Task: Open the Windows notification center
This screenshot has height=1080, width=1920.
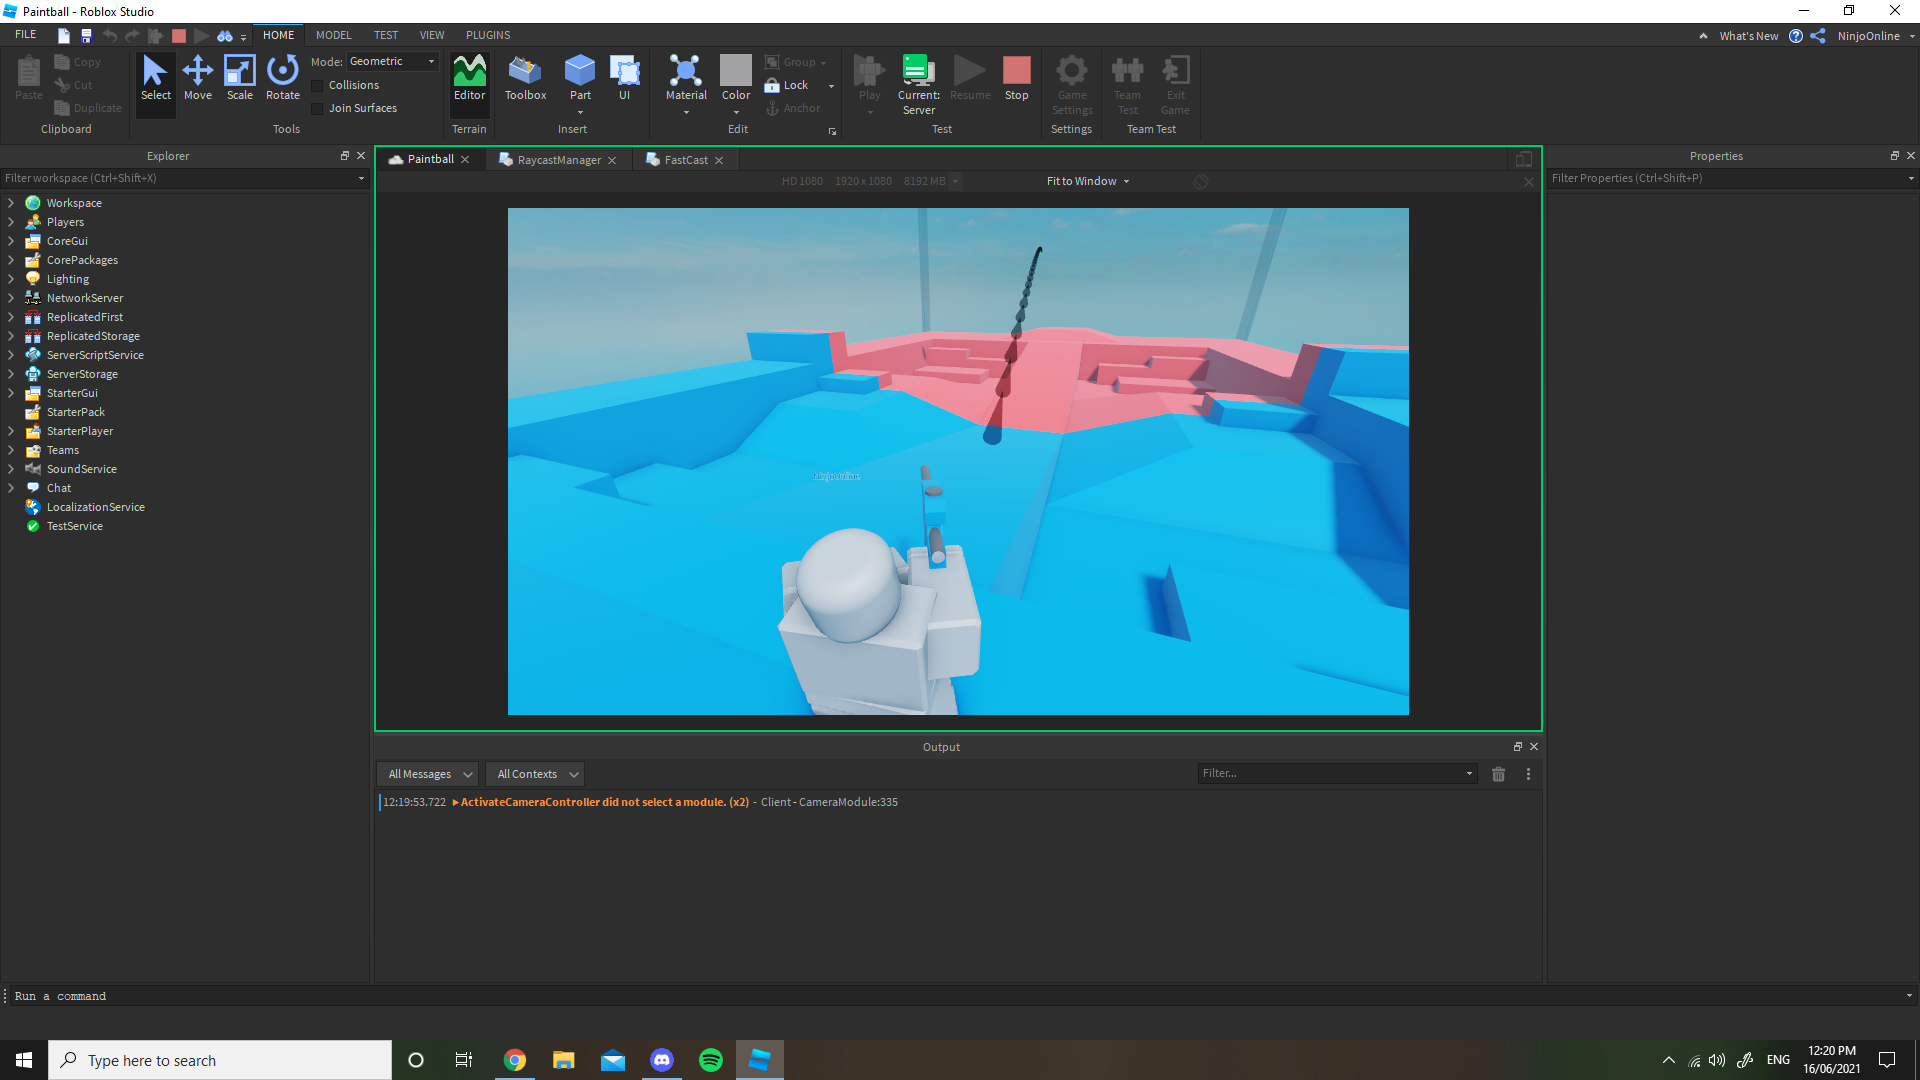Action: (x=1887, y=1060)
